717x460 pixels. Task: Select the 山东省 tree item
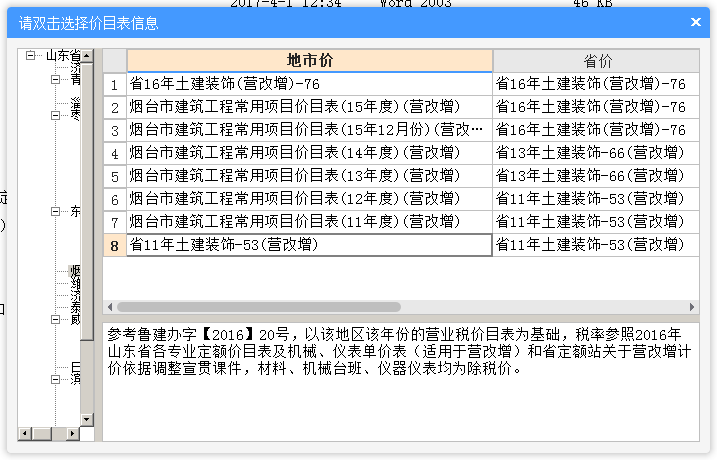click(64, 56)
